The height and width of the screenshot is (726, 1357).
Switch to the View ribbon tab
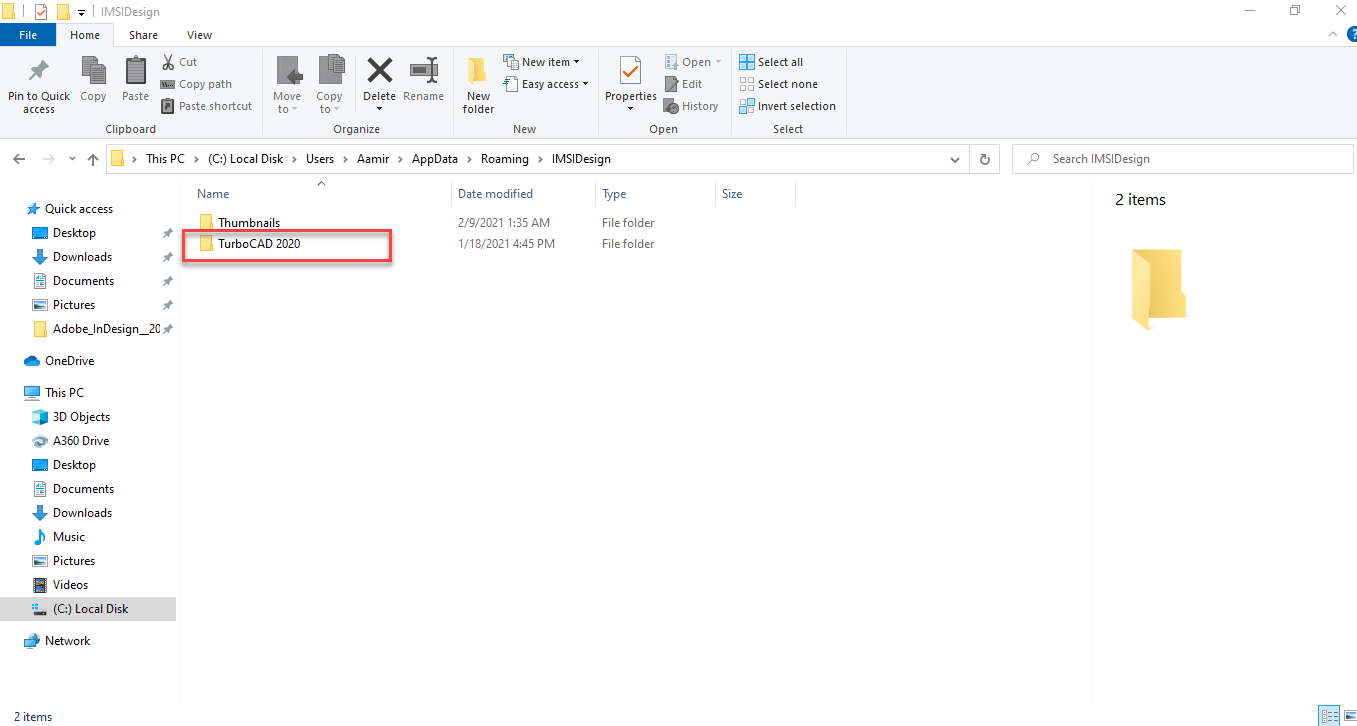[199, 35]
